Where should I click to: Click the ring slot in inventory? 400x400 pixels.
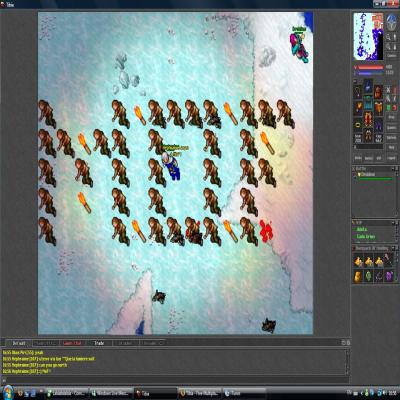click(x=358, y=125)
